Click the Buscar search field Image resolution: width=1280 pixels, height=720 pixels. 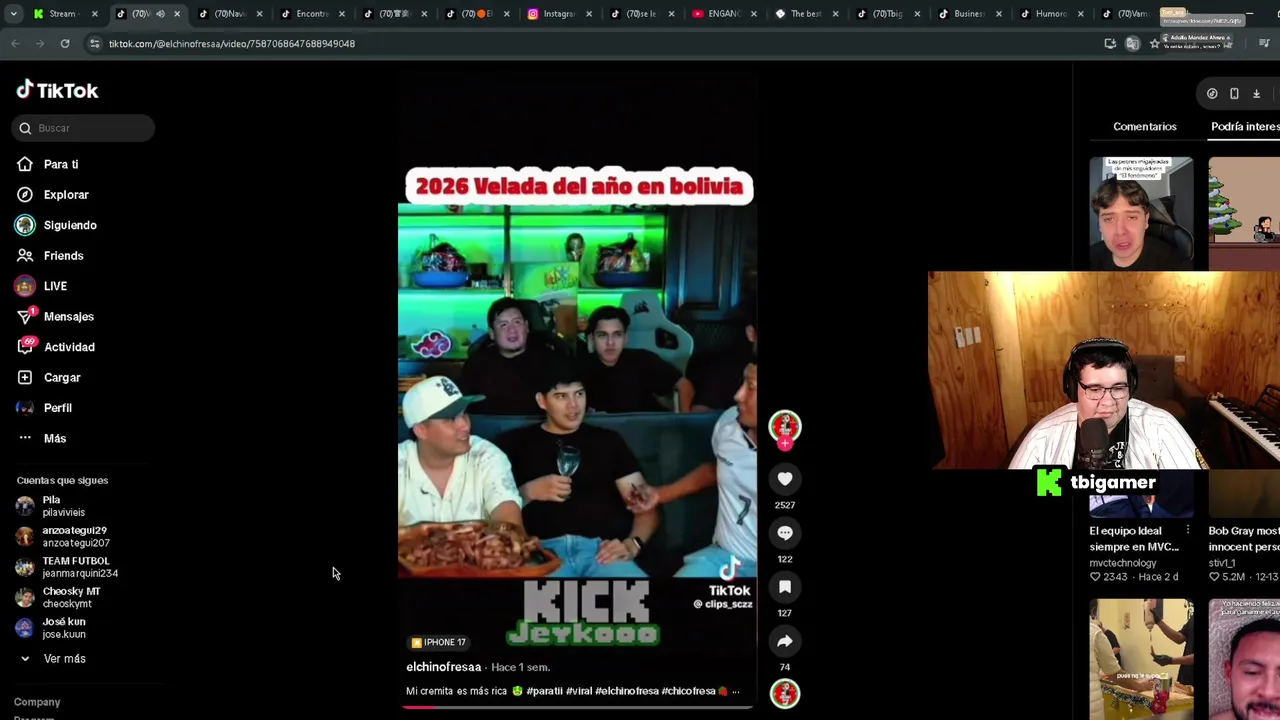click(84, 128)
